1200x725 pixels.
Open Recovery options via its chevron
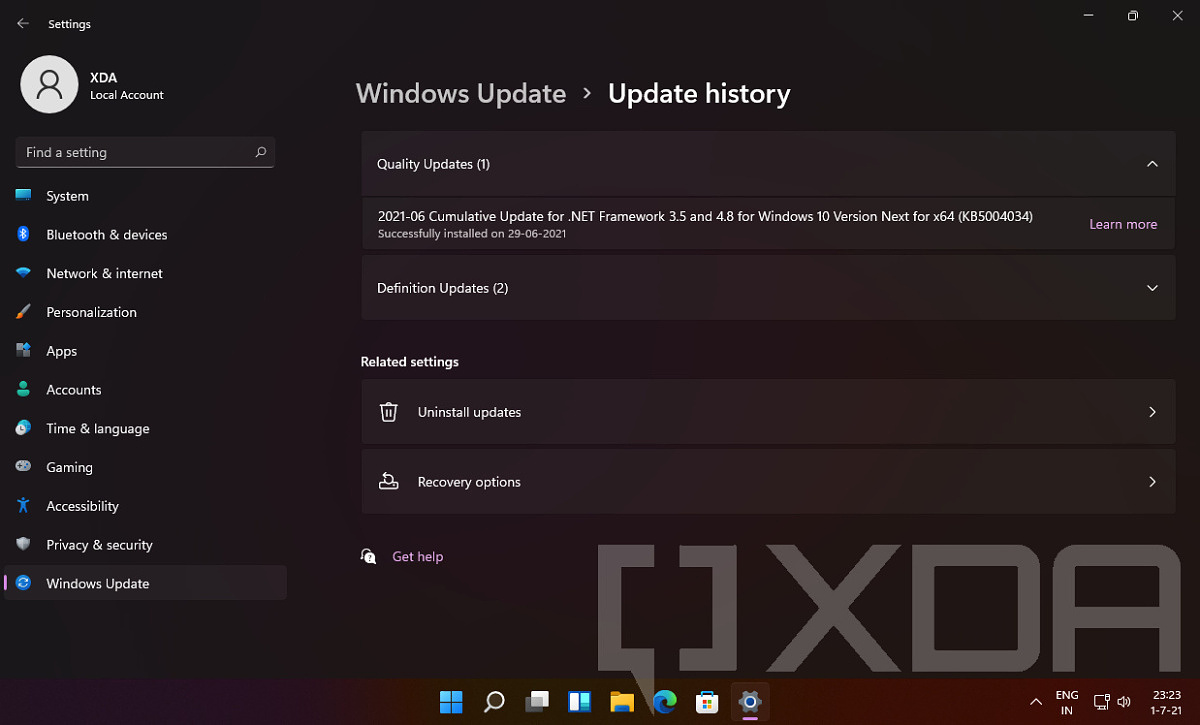tap(1152, 482)
